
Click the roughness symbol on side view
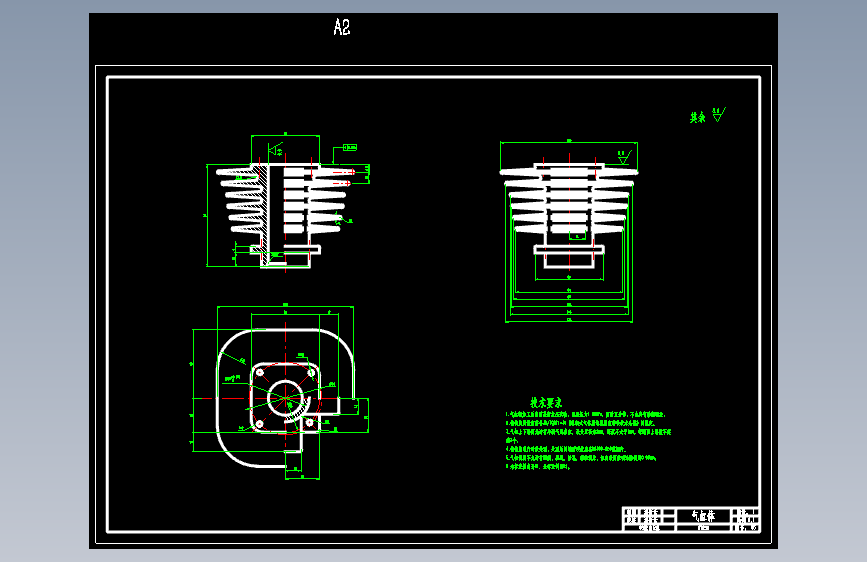(624, 157)
